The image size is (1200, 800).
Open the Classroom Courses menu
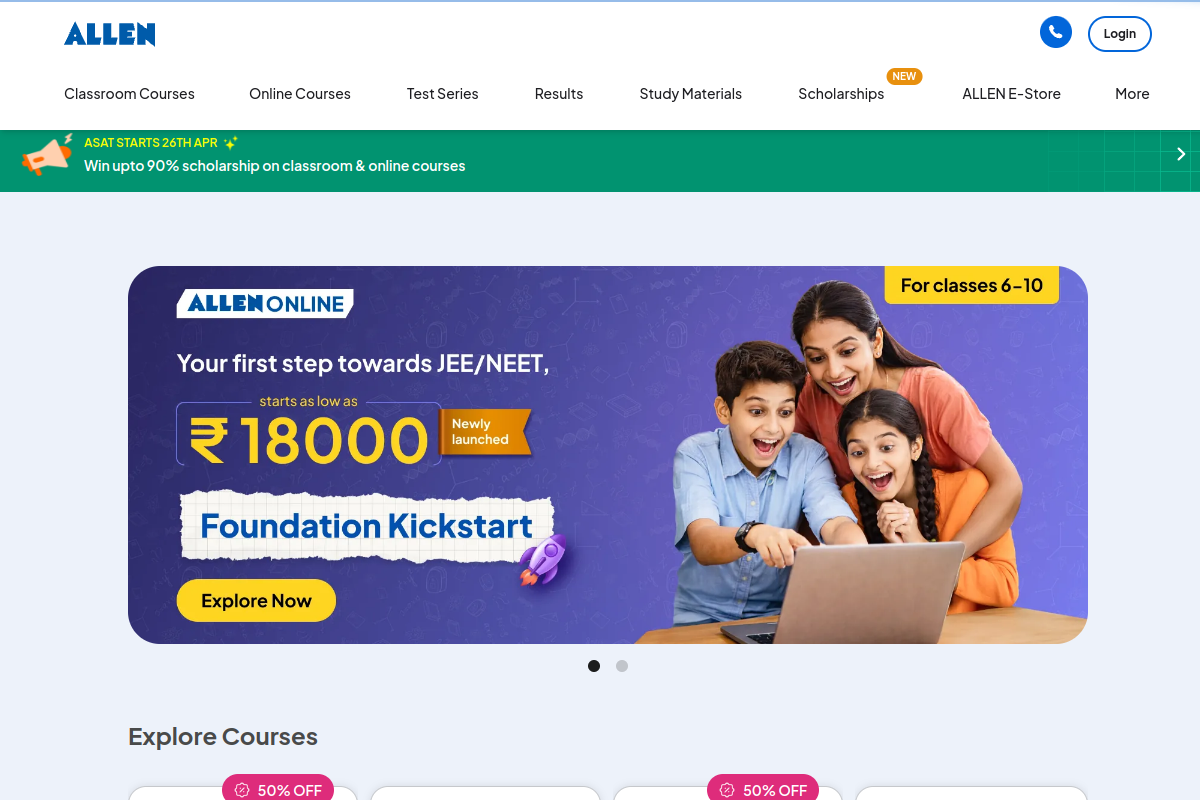click(x=129, y=94)
